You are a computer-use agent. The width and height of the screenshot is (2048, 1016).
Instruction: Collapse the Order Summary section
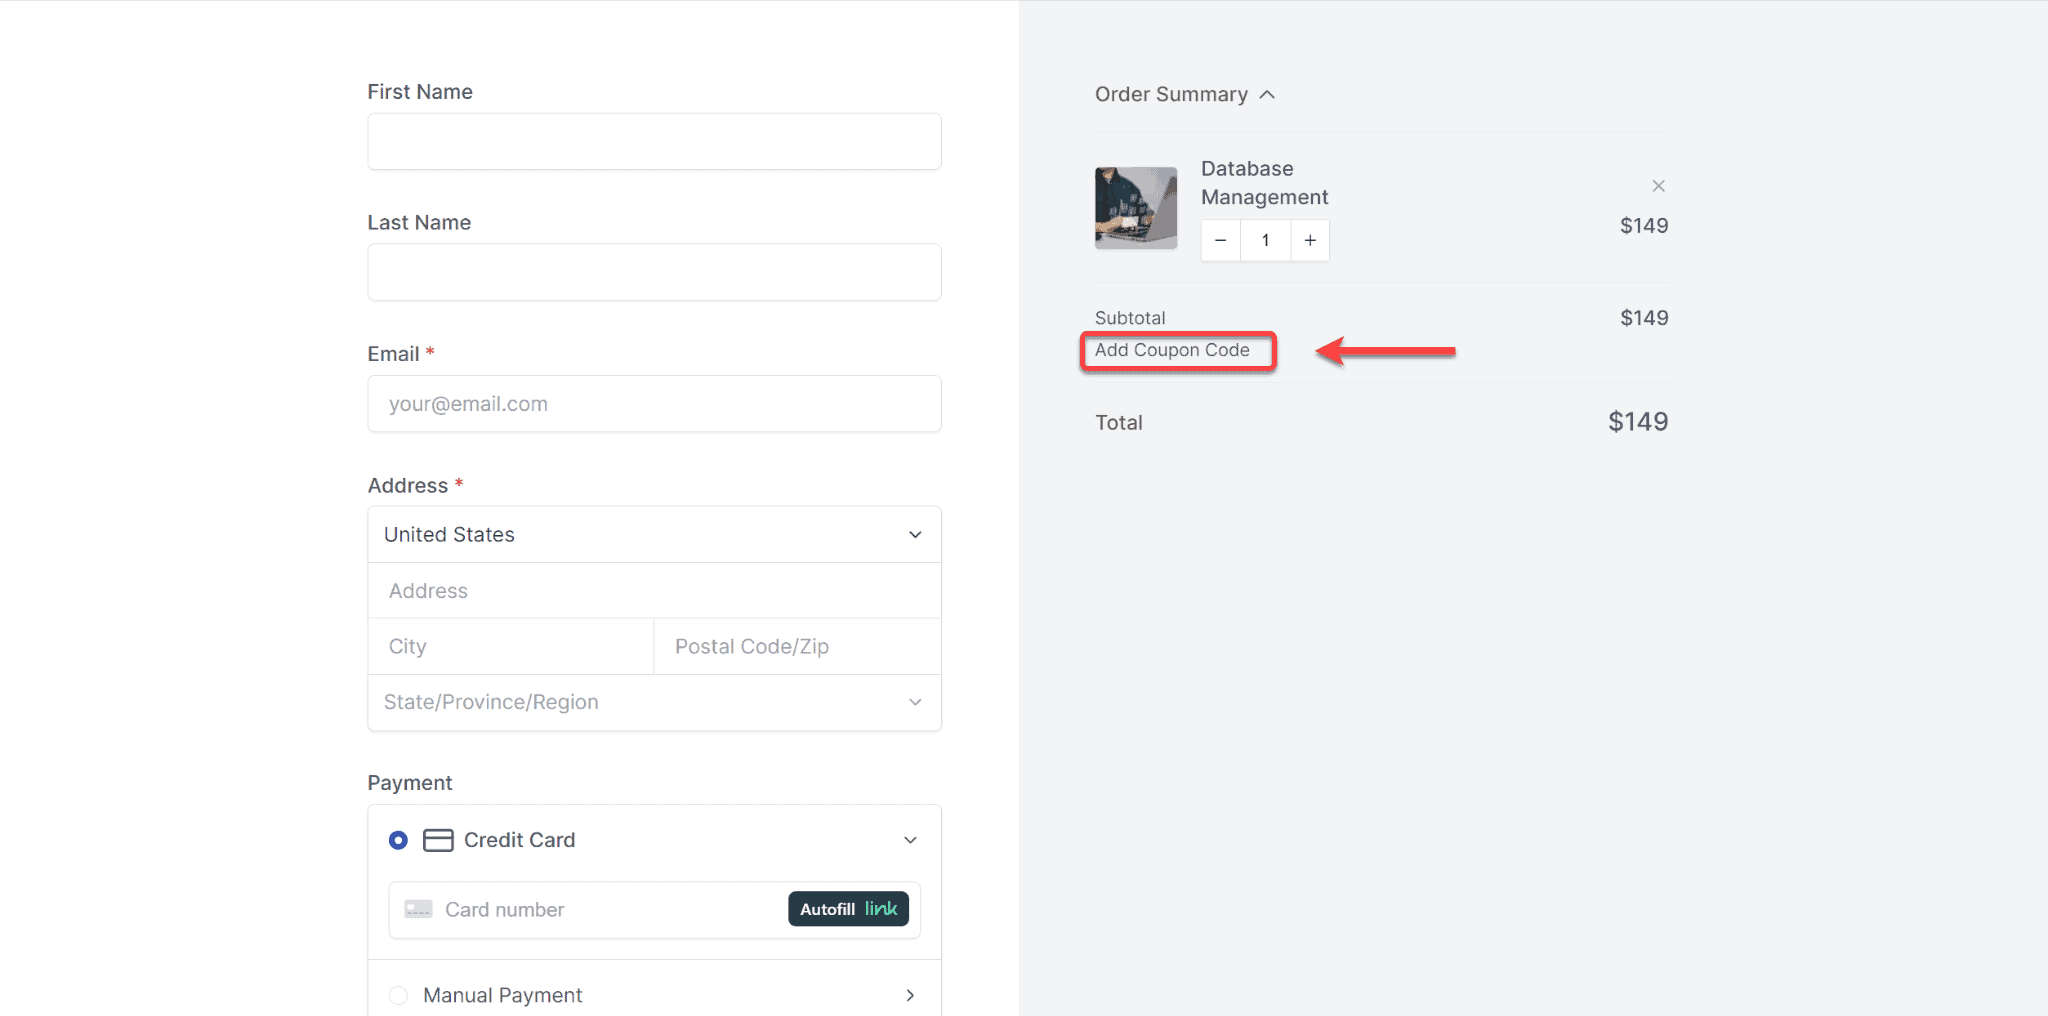pos(1266,93)
